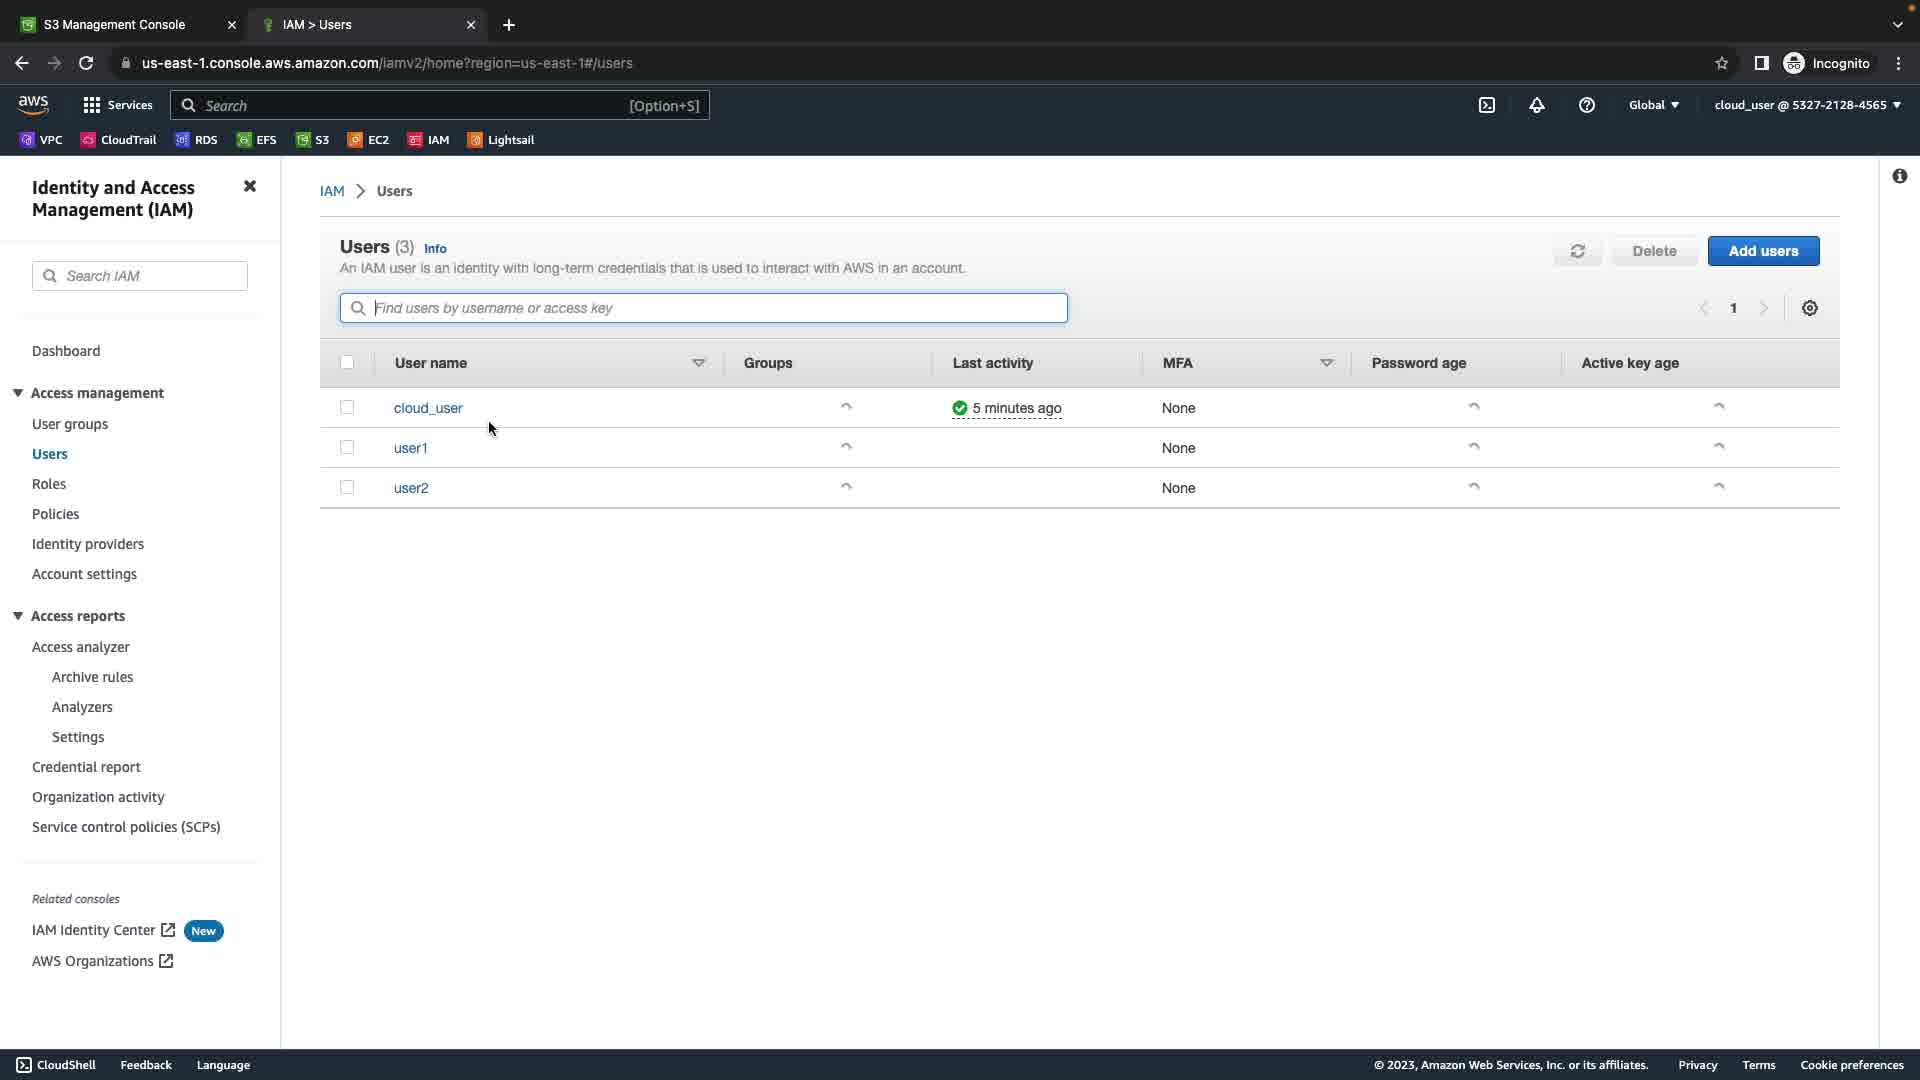
Task: Collapse the Access management section
Action: click(x=18, y=393)
